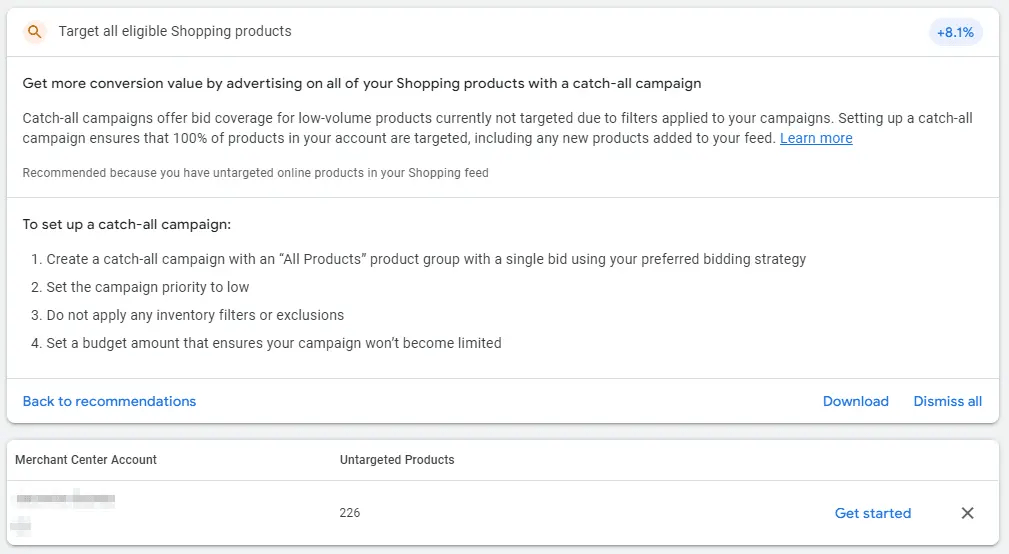
Task: Click the 226 untargeted products value
Action: click(x=350, y=513)
